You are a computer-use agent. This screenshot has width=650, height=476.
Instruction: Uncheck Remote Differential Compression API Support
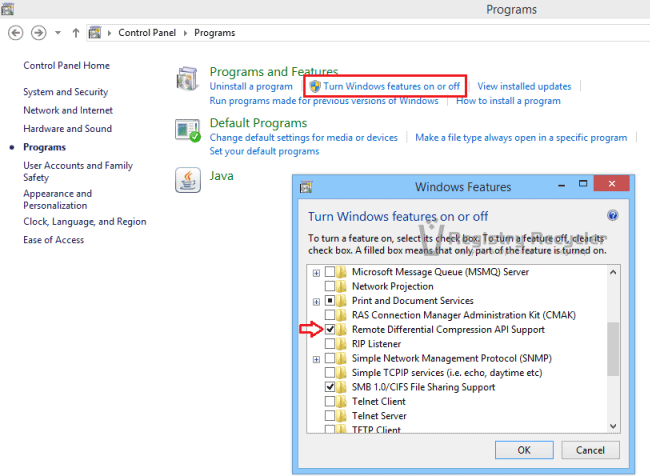330,329
